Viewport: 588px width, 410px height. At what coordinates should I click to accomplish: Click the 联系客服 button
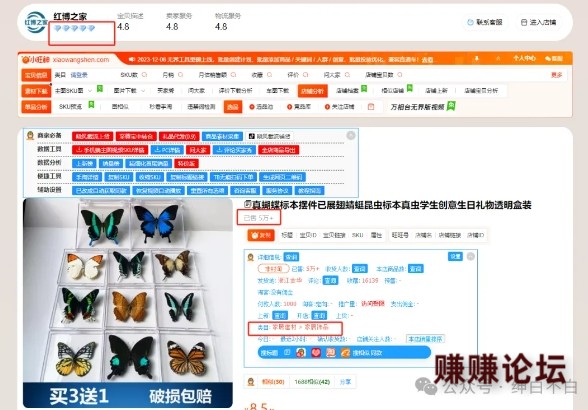tap(485, 22)
